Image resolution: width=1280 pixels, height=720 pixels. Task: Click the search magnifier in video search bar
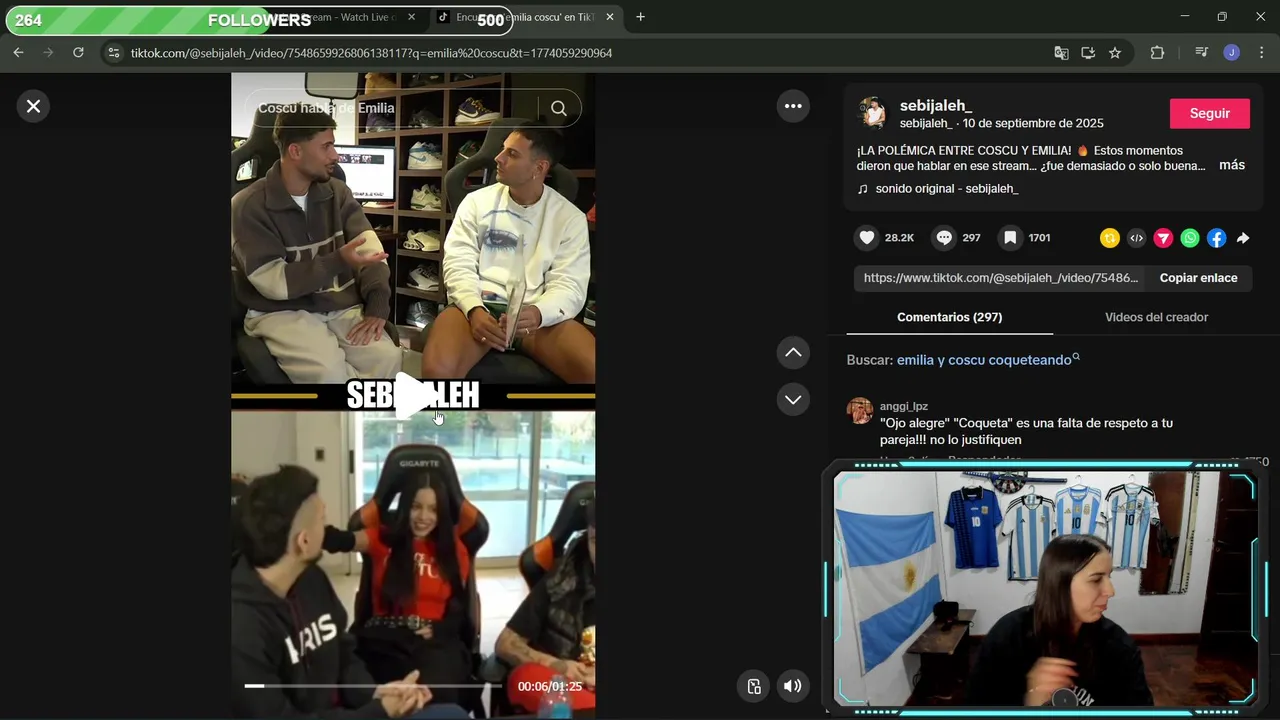point(559,108)
